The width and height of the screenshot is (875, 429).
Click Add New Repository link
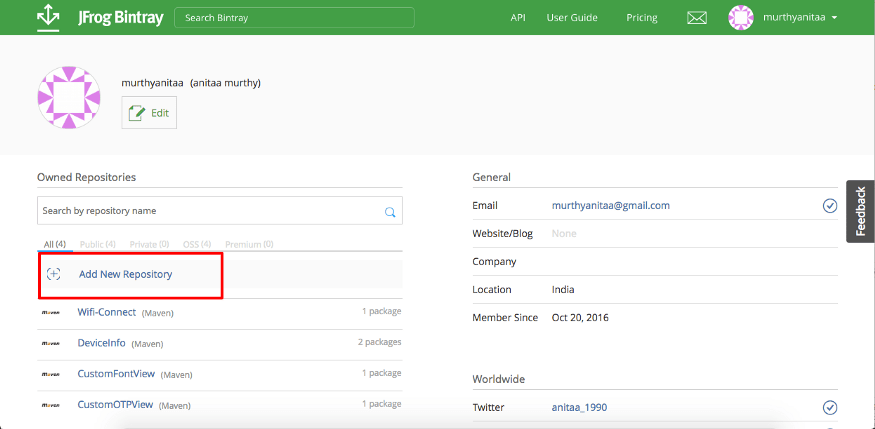126,274
